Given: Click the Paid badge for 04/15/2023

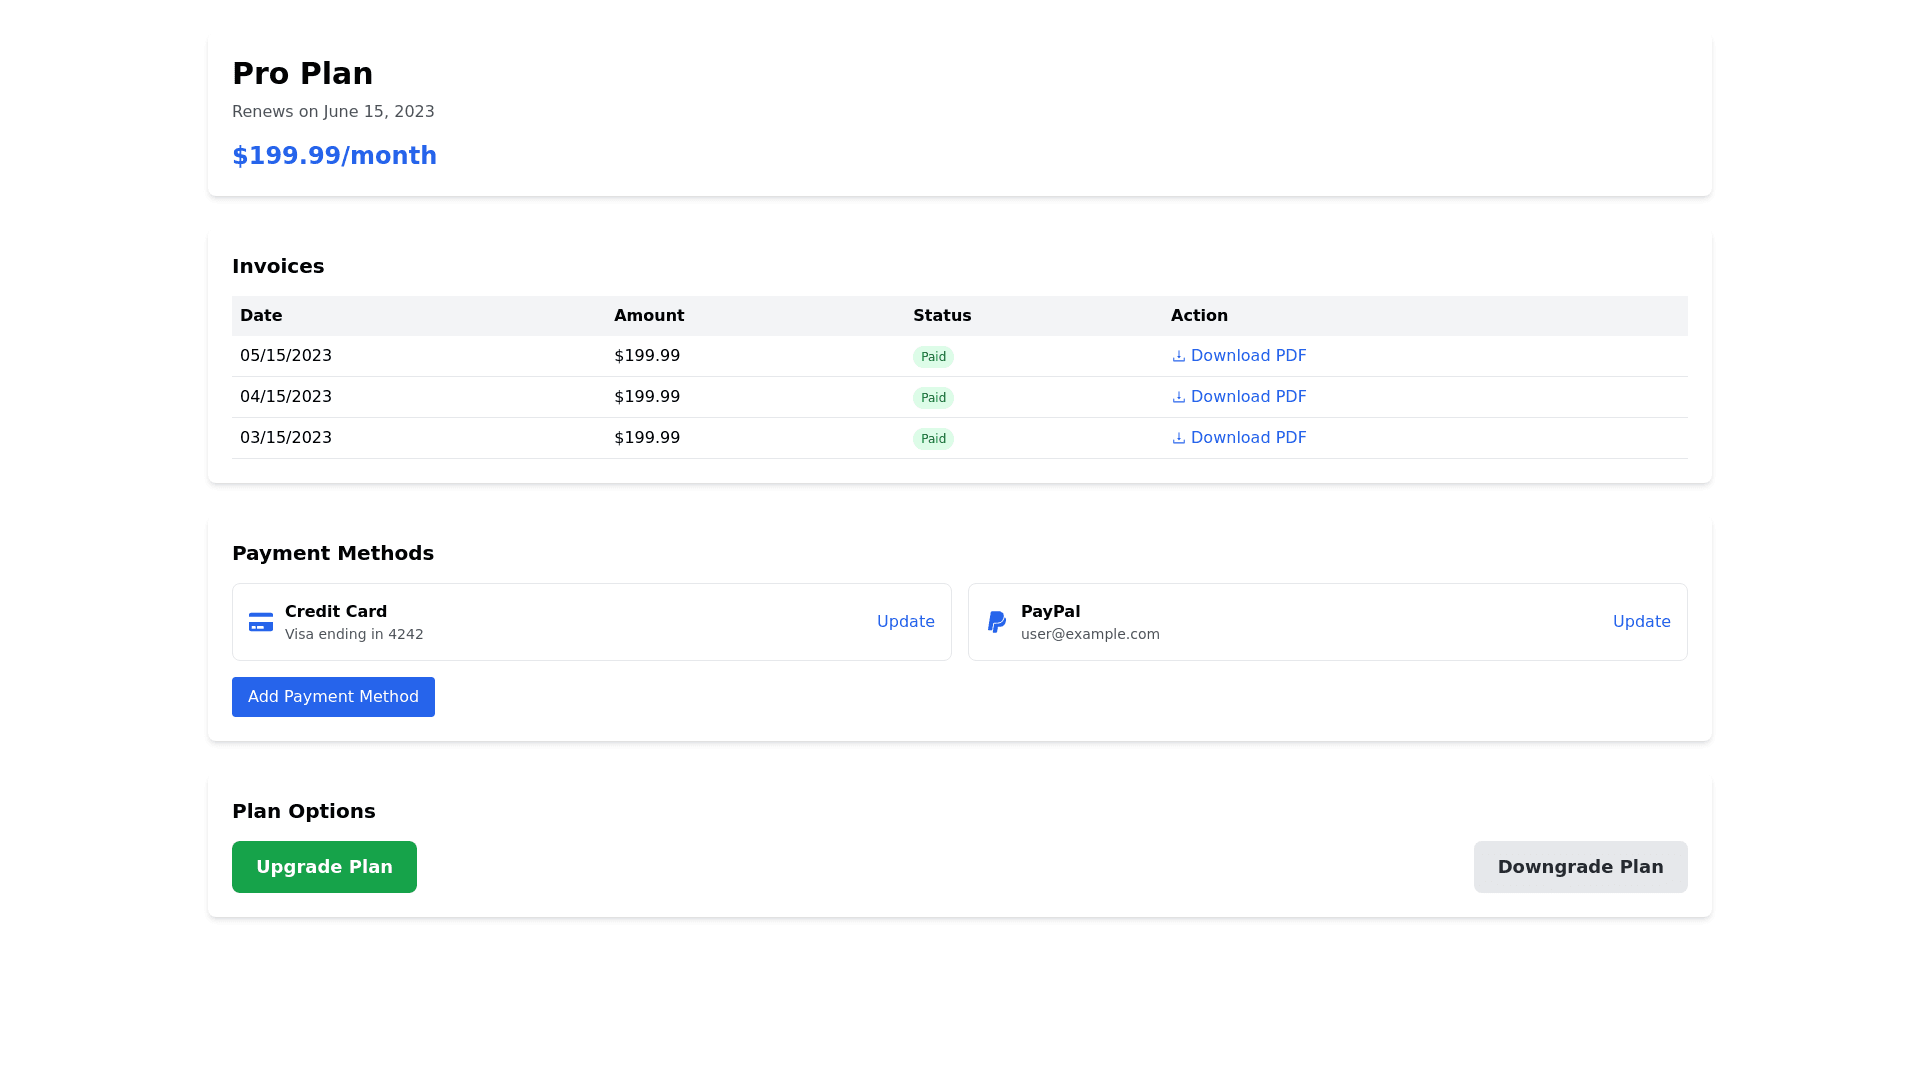Looking at the screenshot, I should click(x=933, y=398).
